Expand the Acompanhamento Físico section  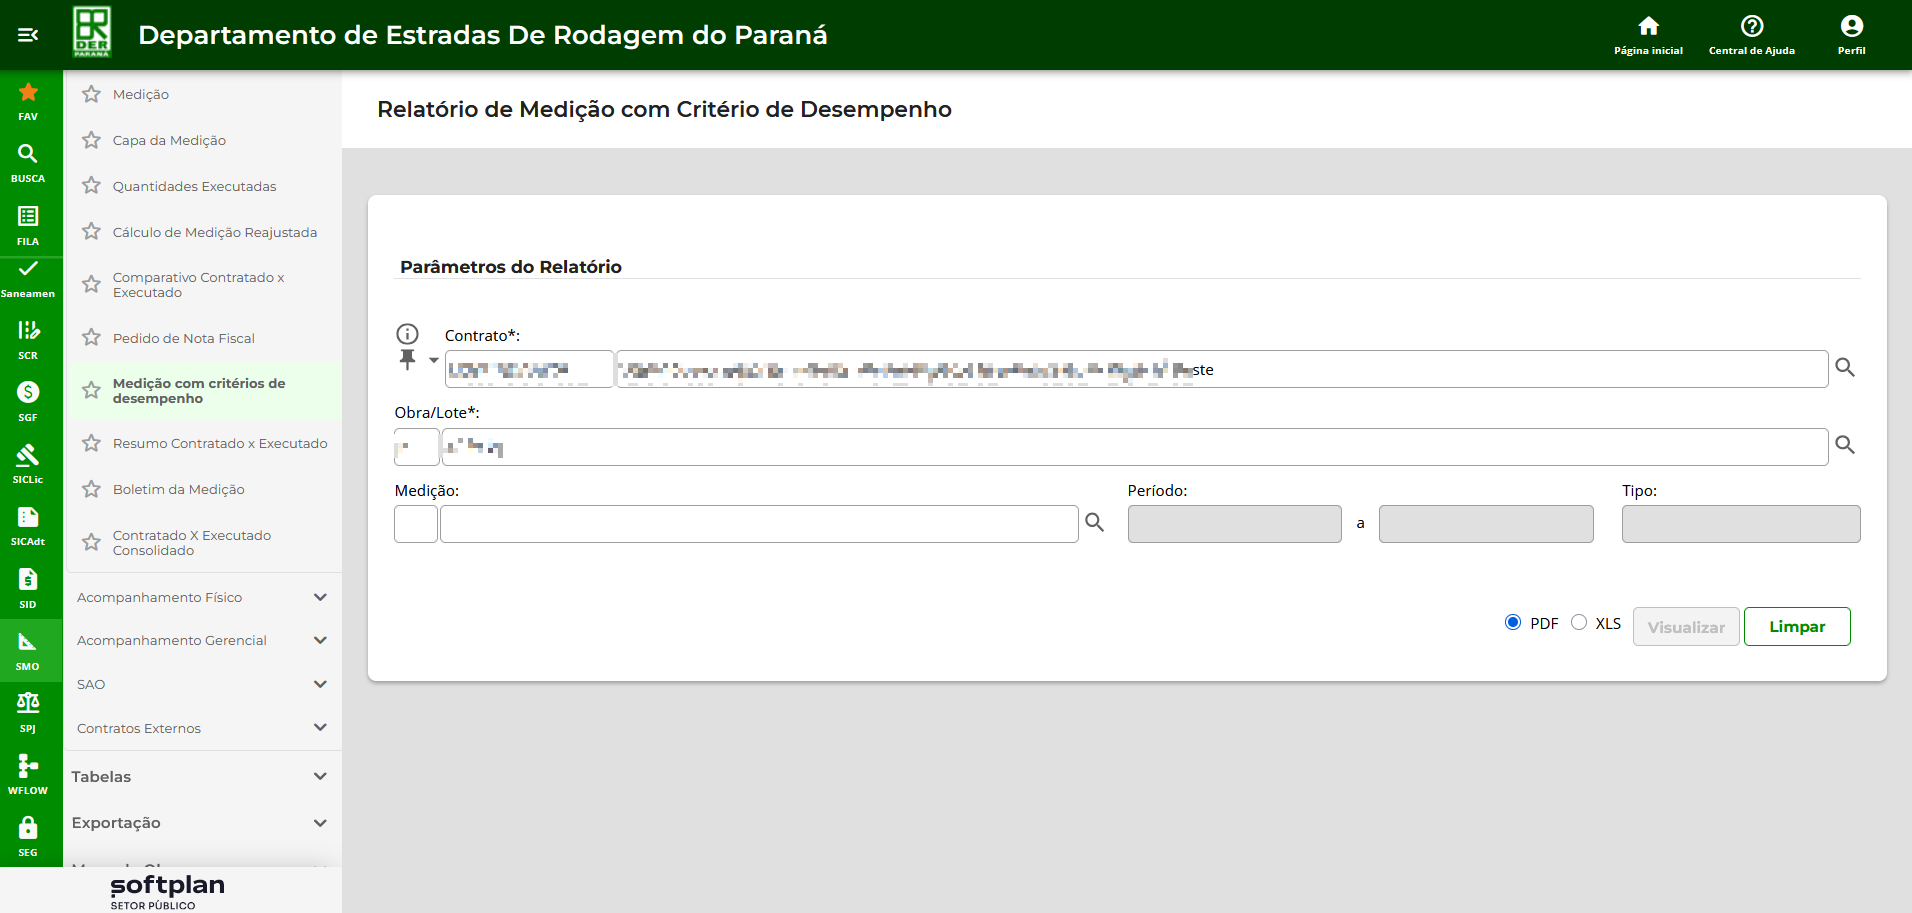coord(320,597)
